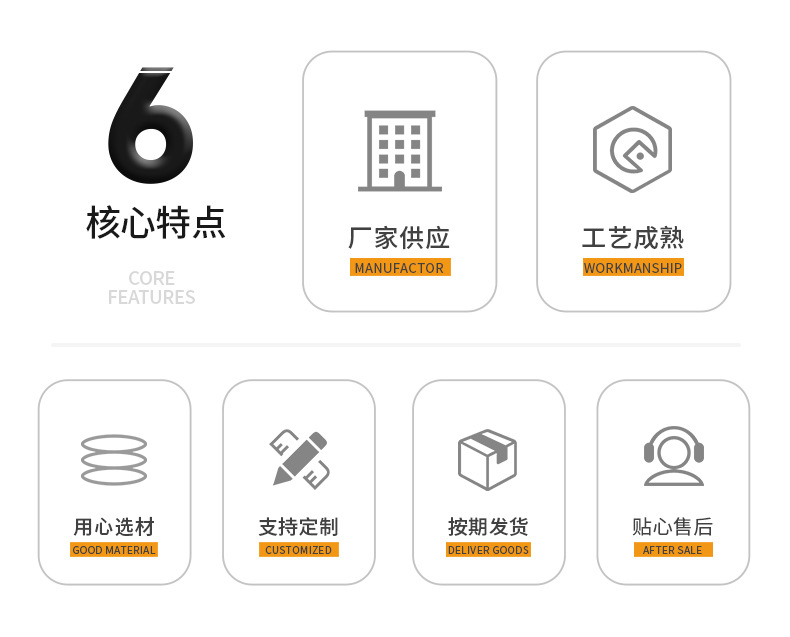Click the large black number 6
The height and width of the screenshot is (637, 790).
click(150, 125)
